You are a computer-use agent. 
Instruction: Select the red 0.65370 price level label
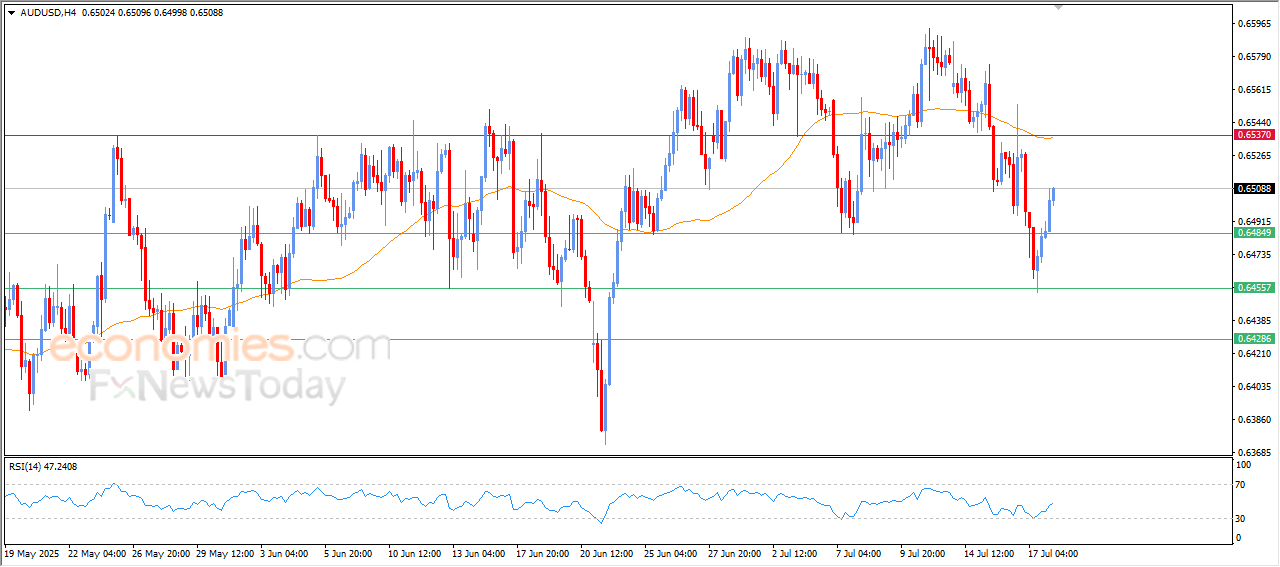pyautogui.click(x=1254, y=135)
